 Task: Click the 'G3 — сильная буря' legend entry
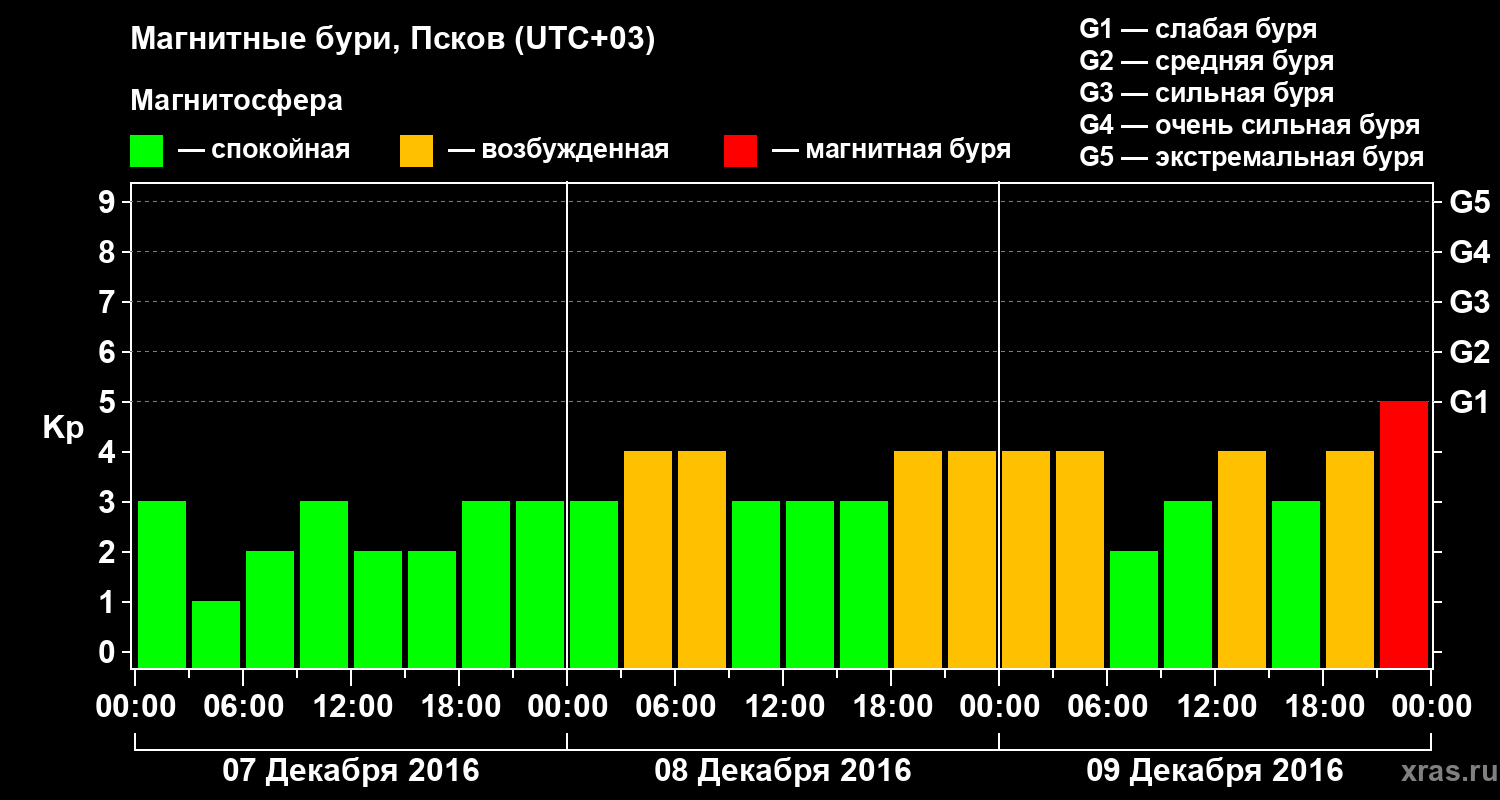(1206, 94)
